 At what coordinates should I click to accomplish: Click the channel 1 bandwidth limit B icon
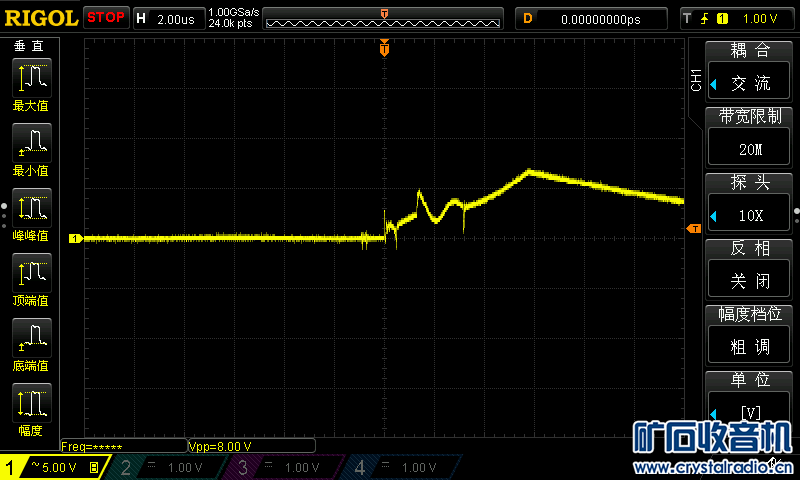94,467
